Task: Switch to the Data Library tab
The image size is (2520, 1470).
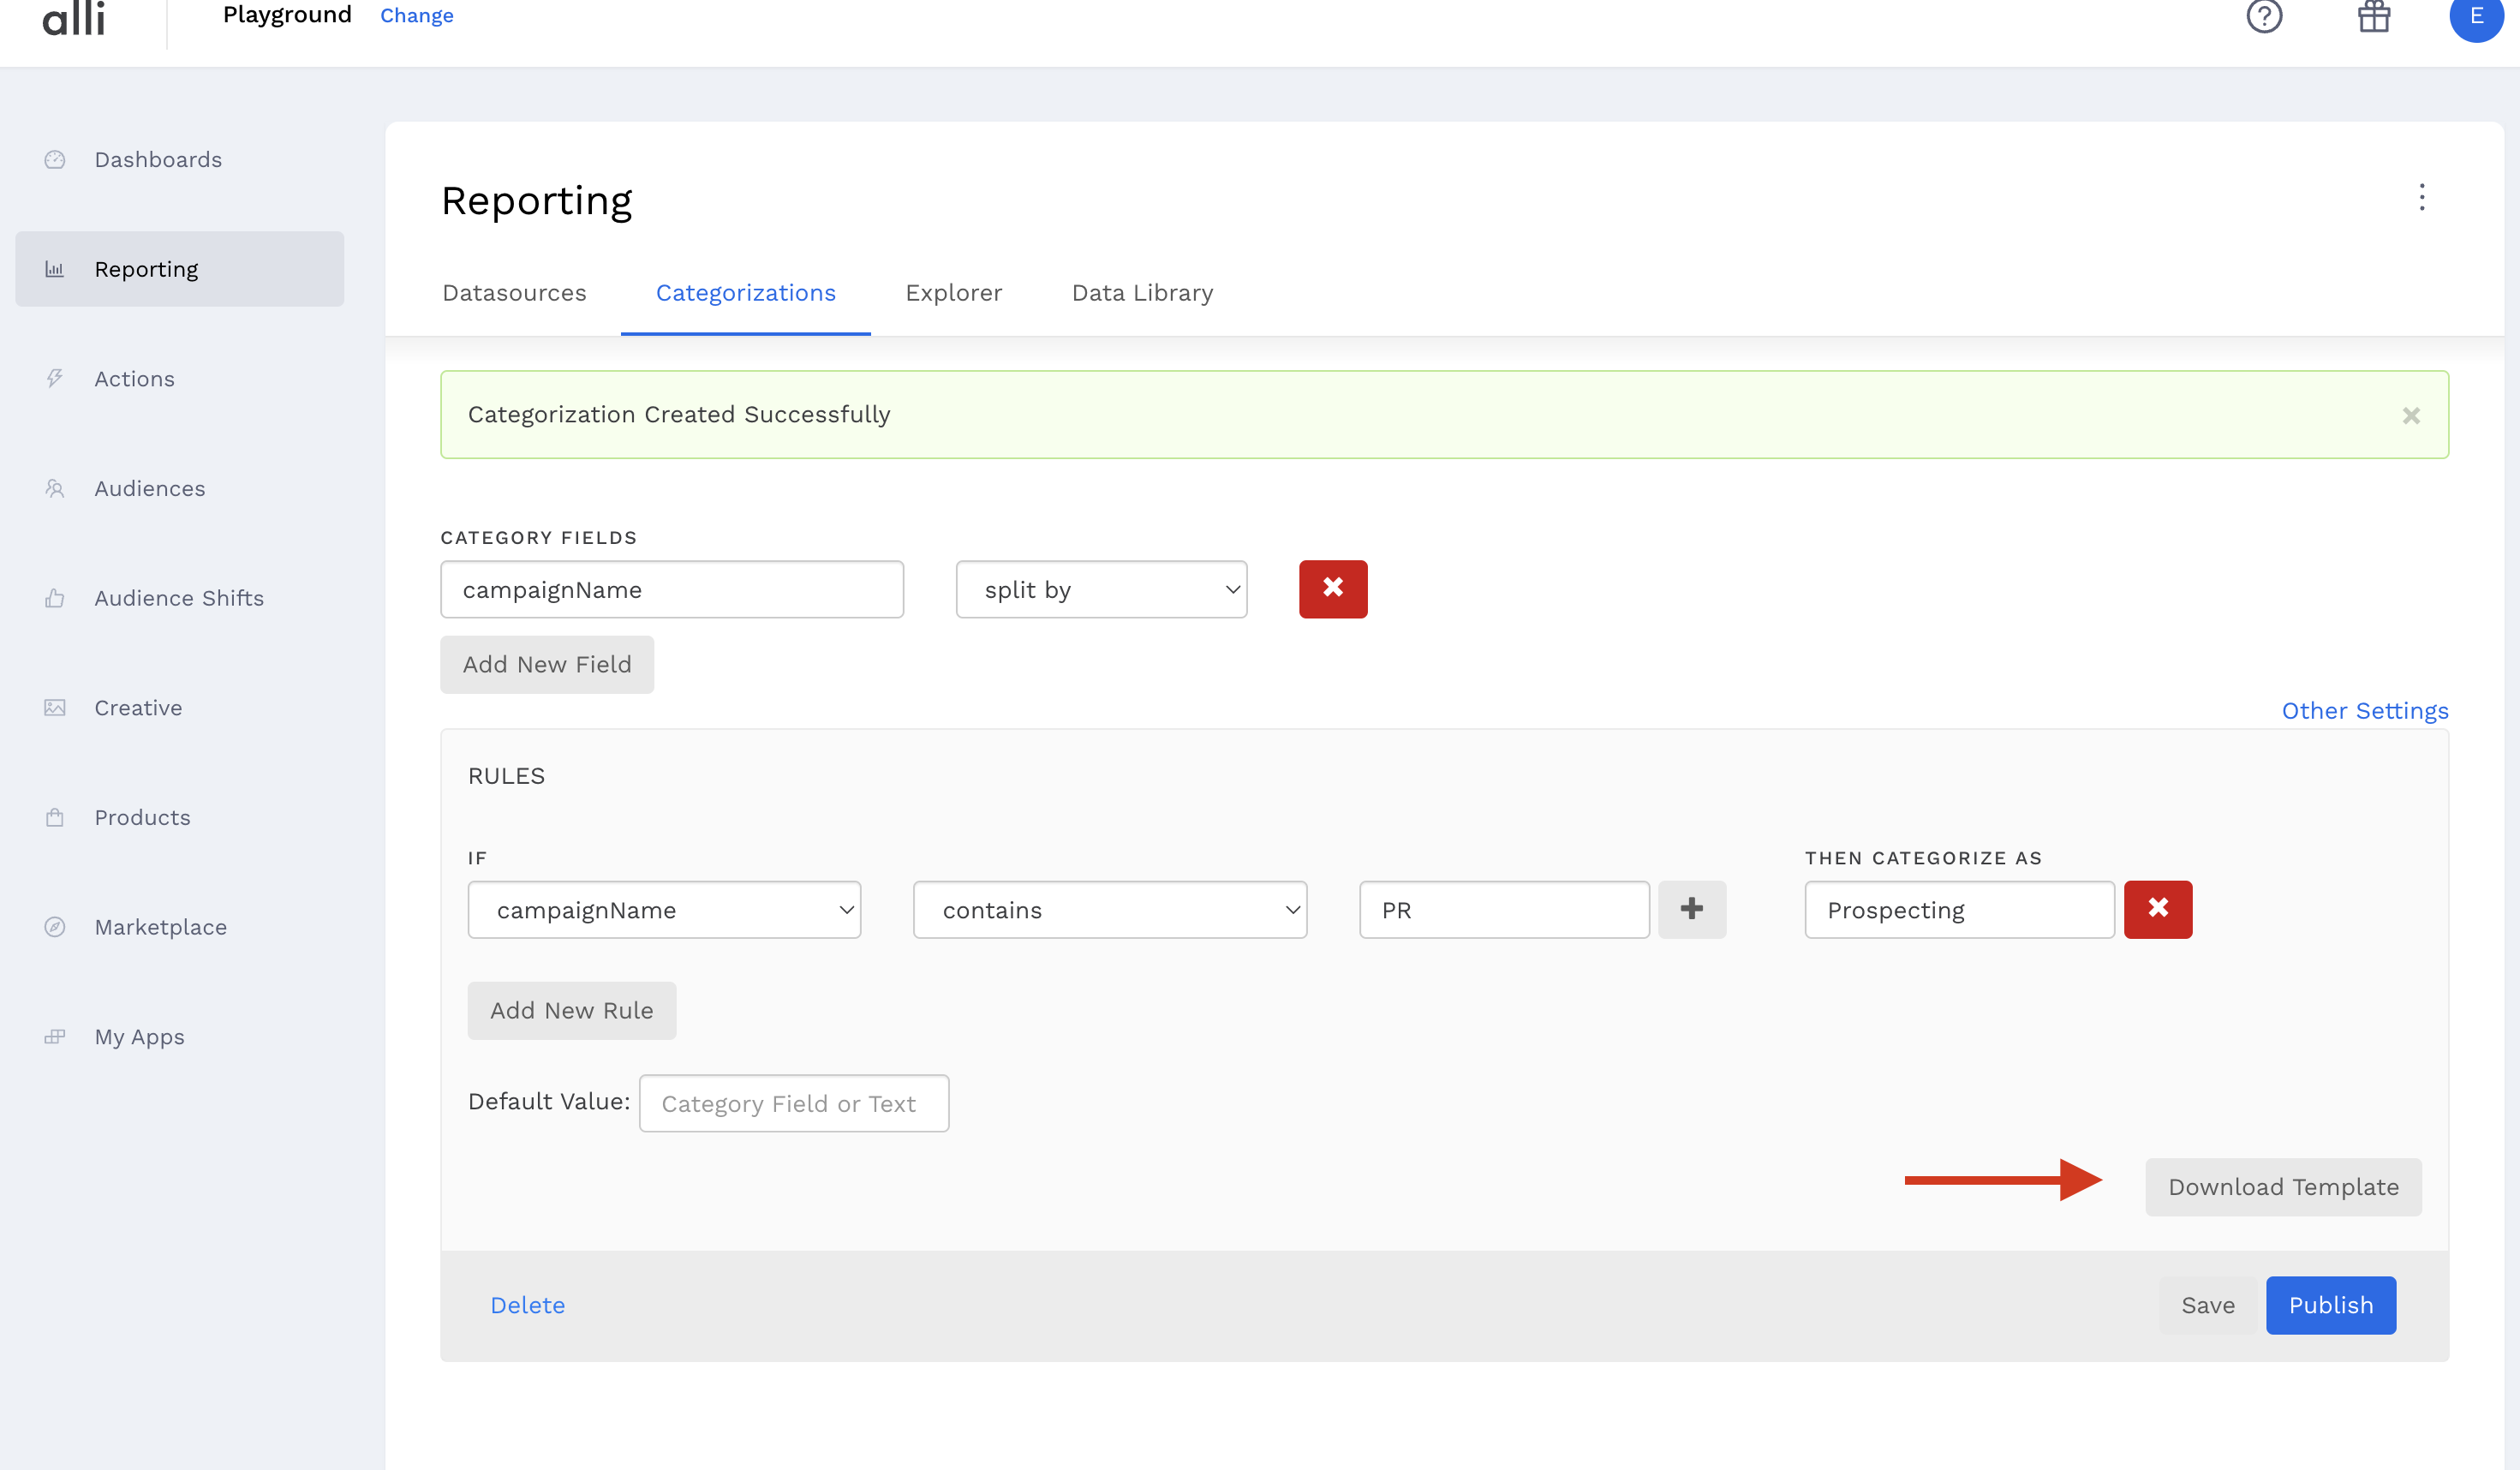Action: (x=1142, y=293)
